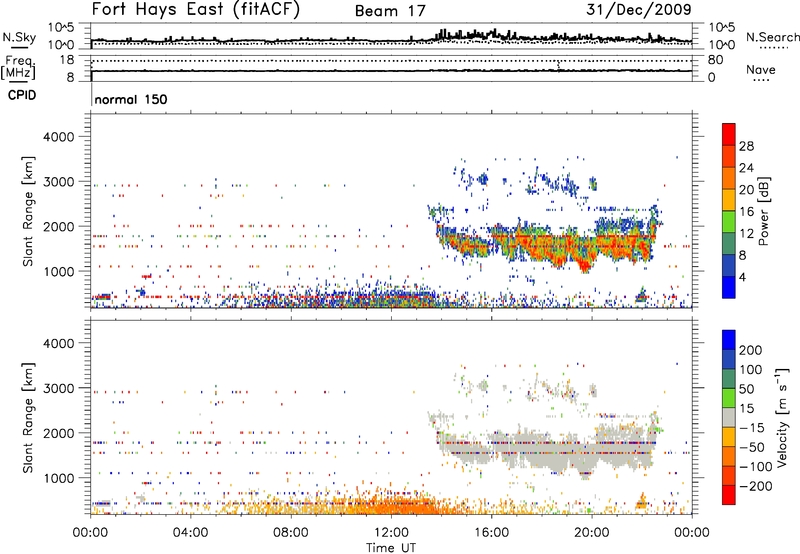The image size is (800, 554).
Task: Select the "Freq. [MHz]" axis label
Action: [x=19, y=68]
